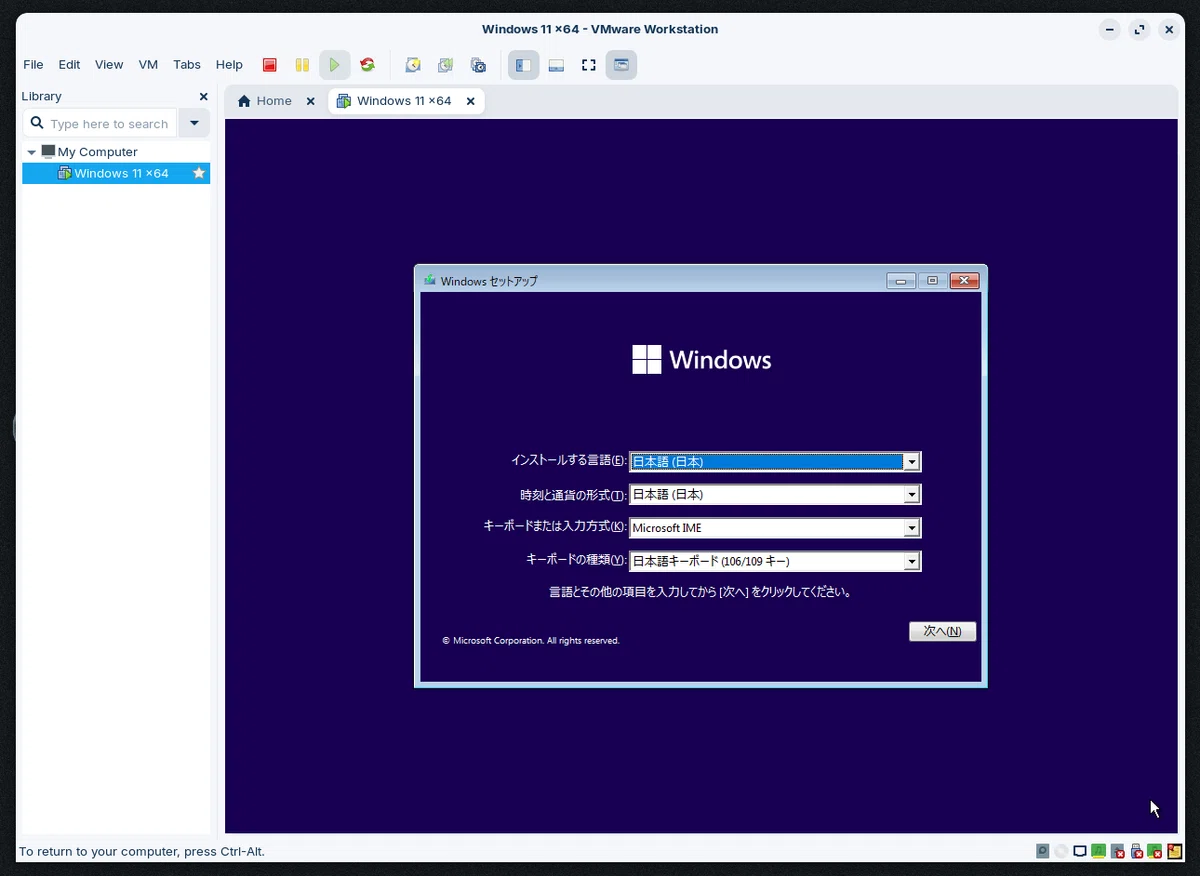Open the Edit menu

[69, 65]
